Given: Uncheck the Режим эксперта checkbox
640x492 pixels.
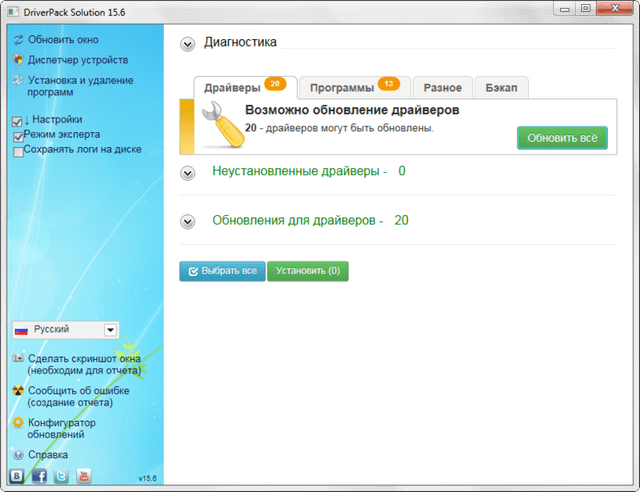Looking at the screenshot, I should pyautogui.click(x=18, y=136).
